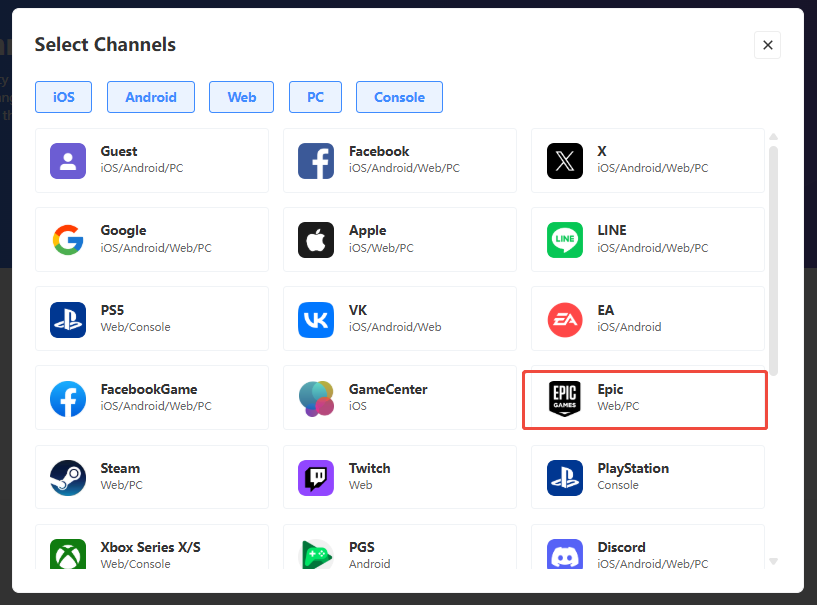Click iOS text under GameCenter
817x605 pixels.
tap(357, 406)
